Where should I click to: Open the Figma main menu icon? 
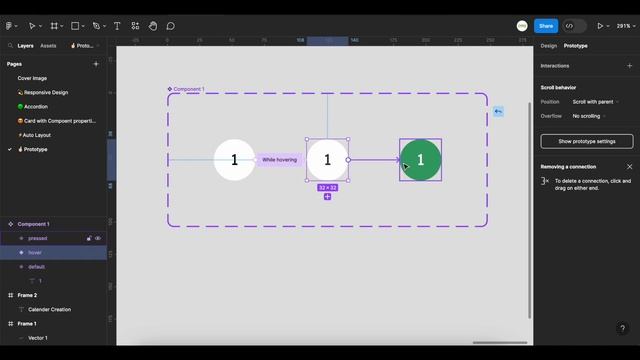pyautogui.click(x=9, y=26)
